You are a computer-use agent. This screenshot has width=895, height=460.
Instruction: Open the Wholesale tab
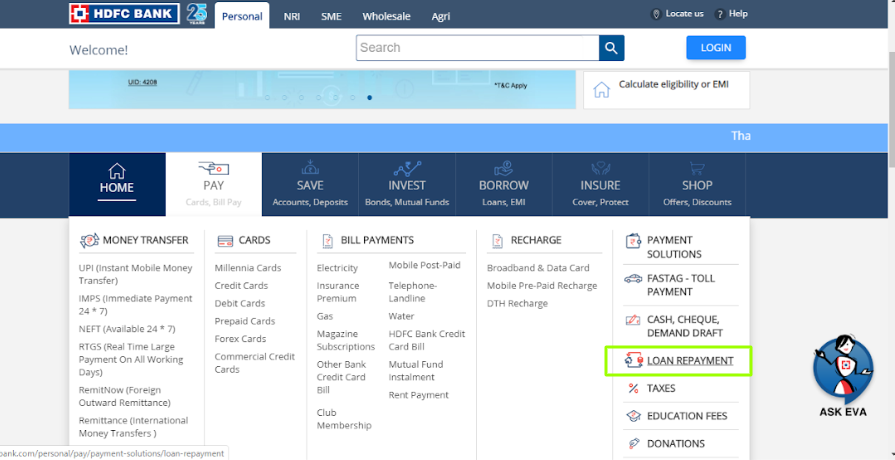[386, 17]
